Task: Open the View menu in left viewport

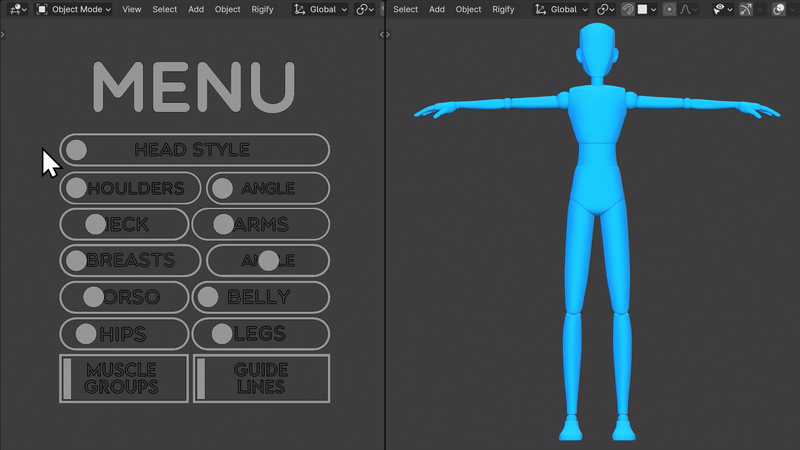Action: [132, 9]
